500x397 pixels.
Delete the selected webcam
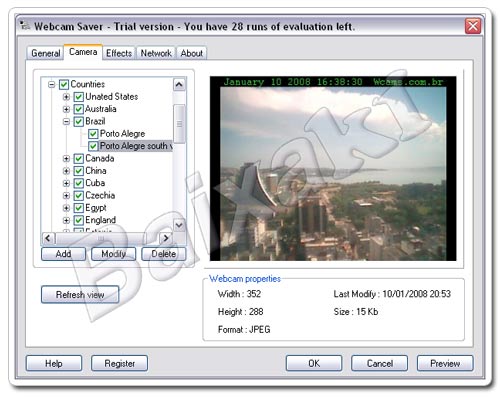(164, 254)
